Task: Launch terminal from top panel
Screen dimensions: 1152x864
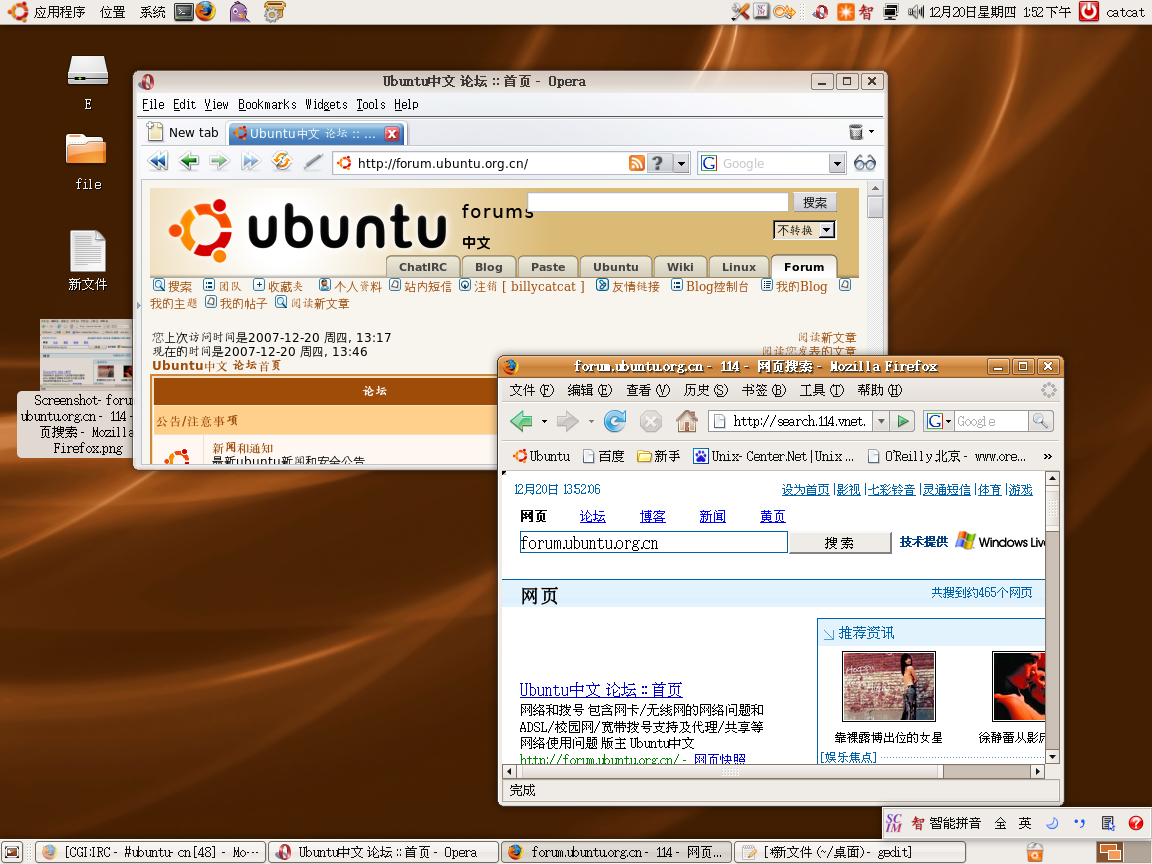Action: (184, 12)
